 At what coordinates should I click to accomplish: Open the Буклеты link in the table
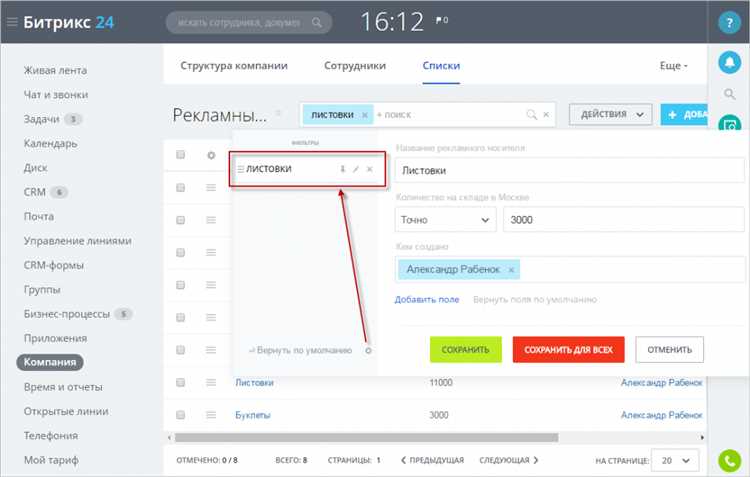coord(253,415)
